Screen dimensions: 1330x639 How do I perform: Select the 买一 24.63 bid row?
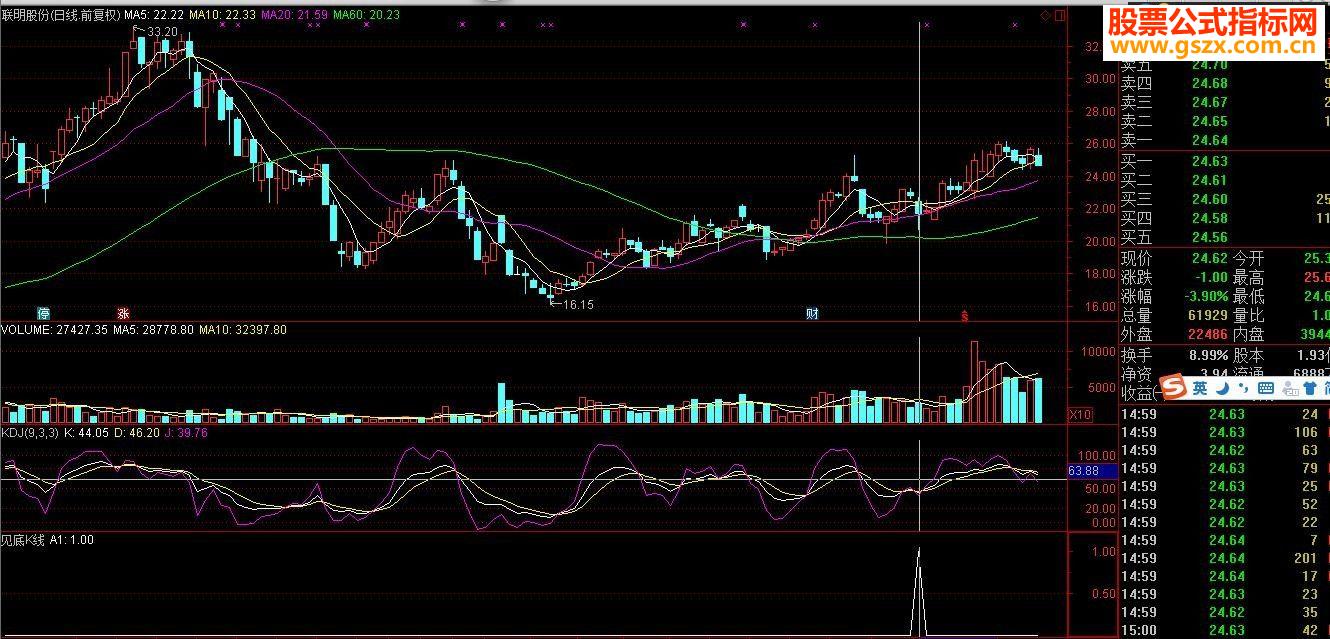[x=1223, y=161]
